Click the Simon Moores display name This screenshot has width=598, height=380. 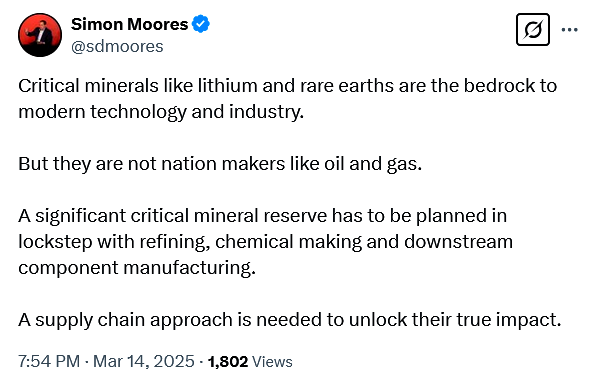click(x=130, y=24)
